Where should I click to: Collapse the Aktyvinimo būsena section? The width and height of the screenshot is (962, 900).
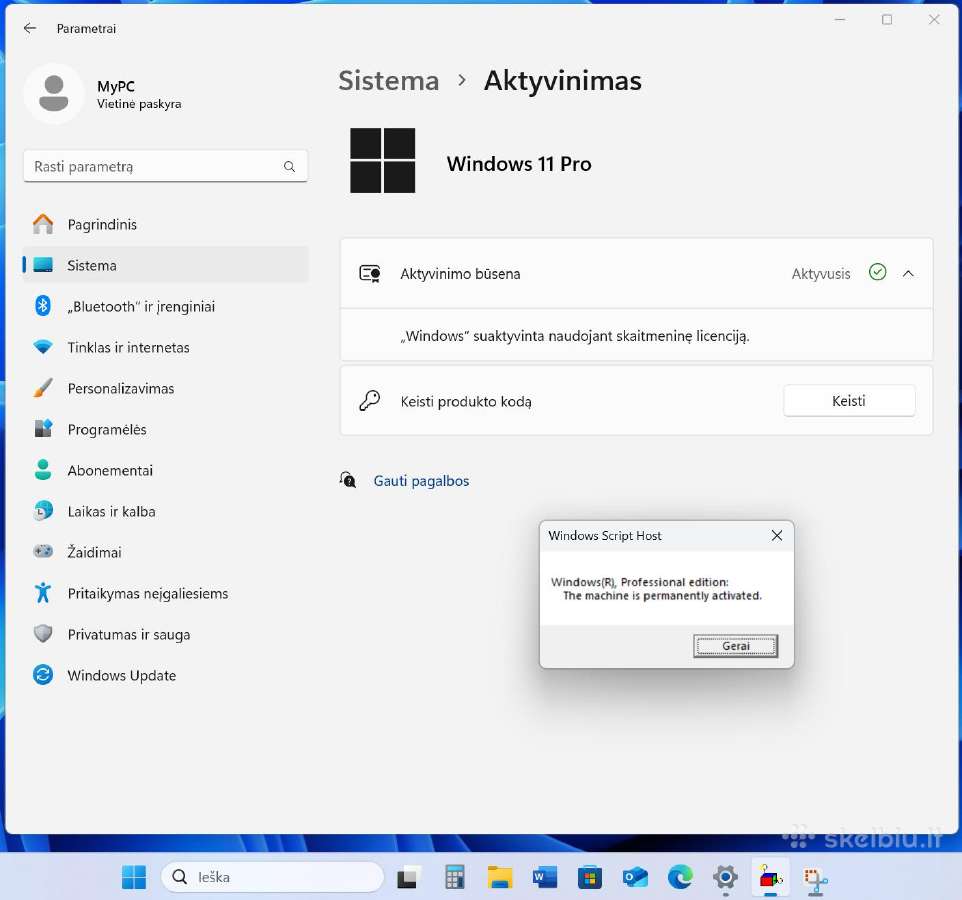click(x=909, y=274)
